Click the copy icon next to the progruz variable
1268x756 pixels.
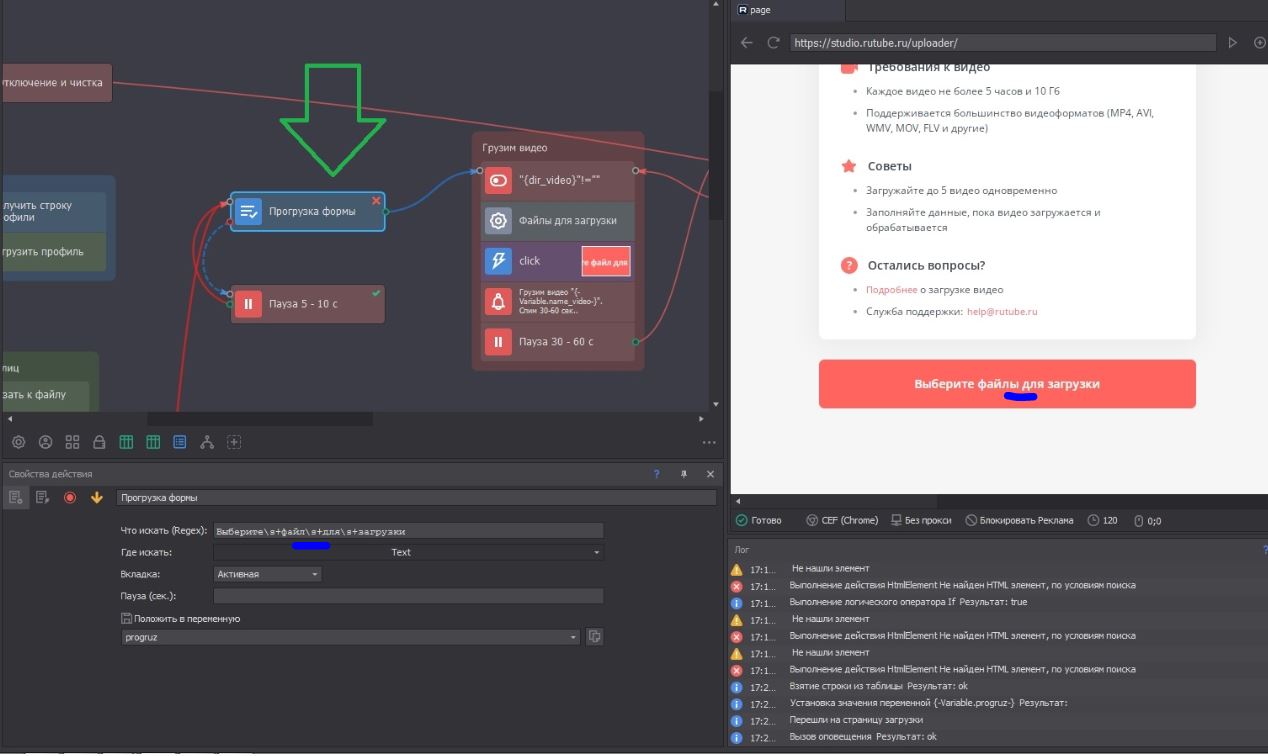(x=595, y=636)
